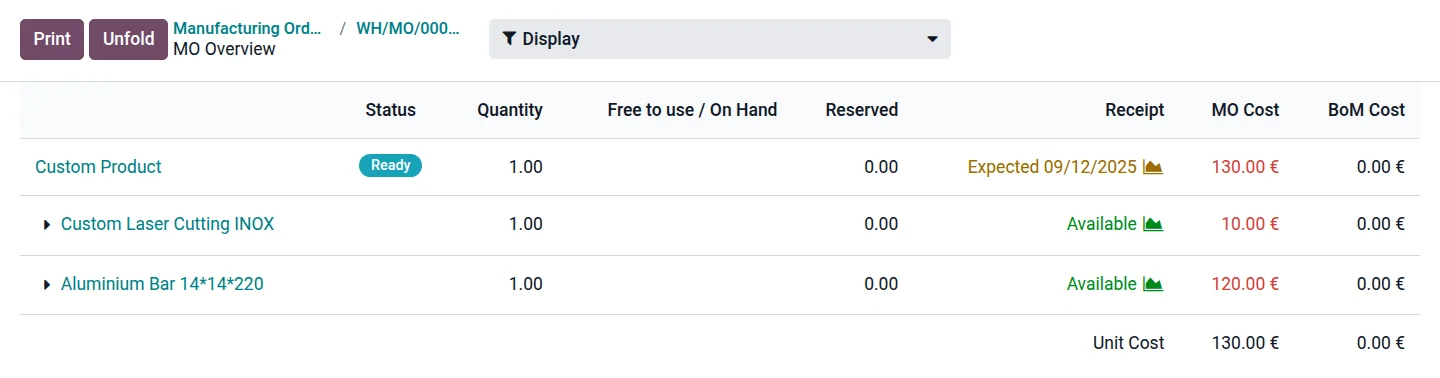Click the filter funnel icon in Display
Viewport: 1440px width, 378px height.
pos(509,39)
